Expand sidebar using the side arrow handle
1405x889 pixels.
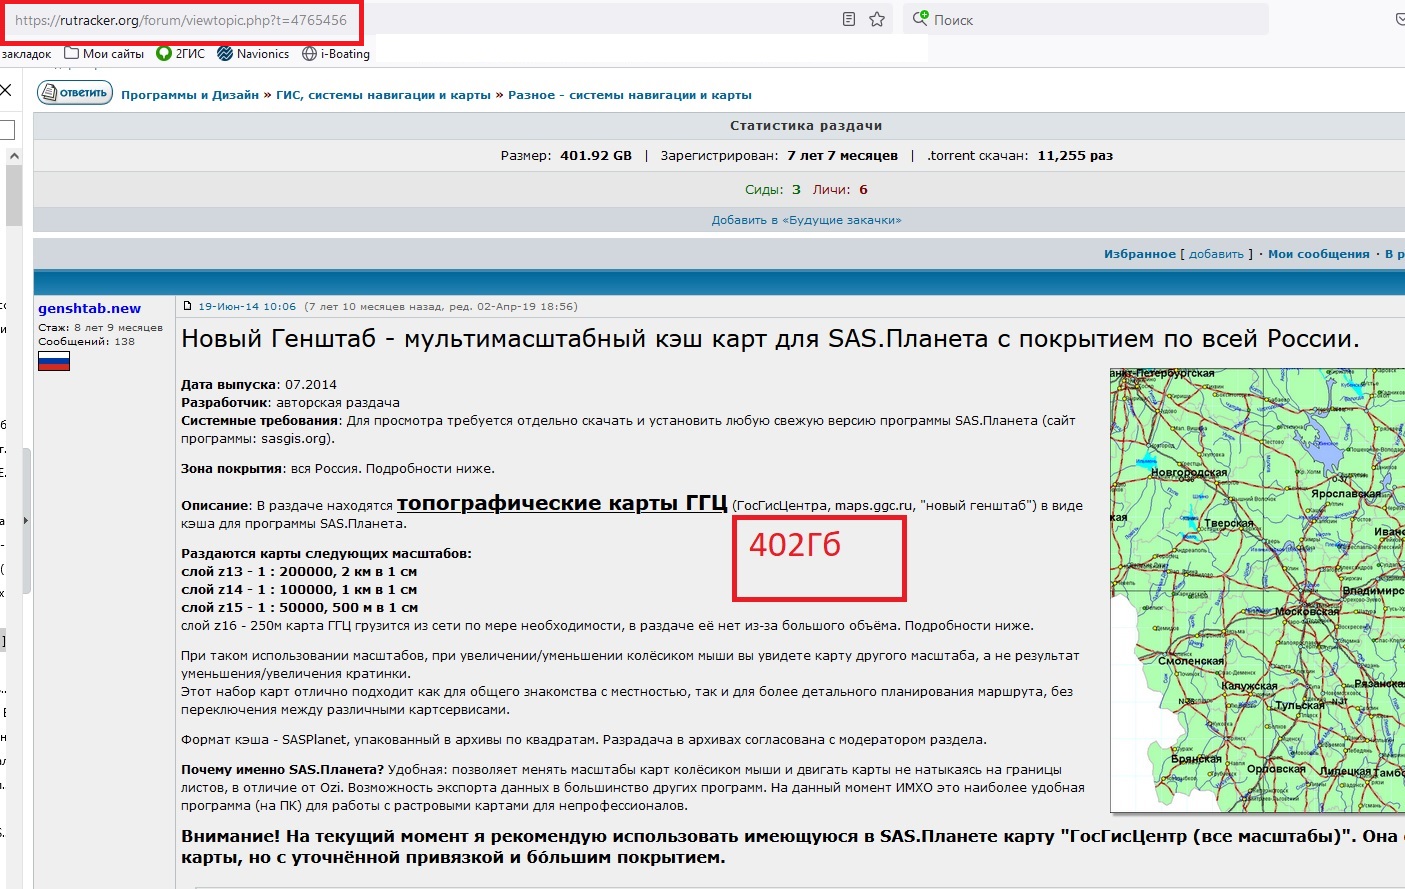pyautogui.click(x=26, y=520)
